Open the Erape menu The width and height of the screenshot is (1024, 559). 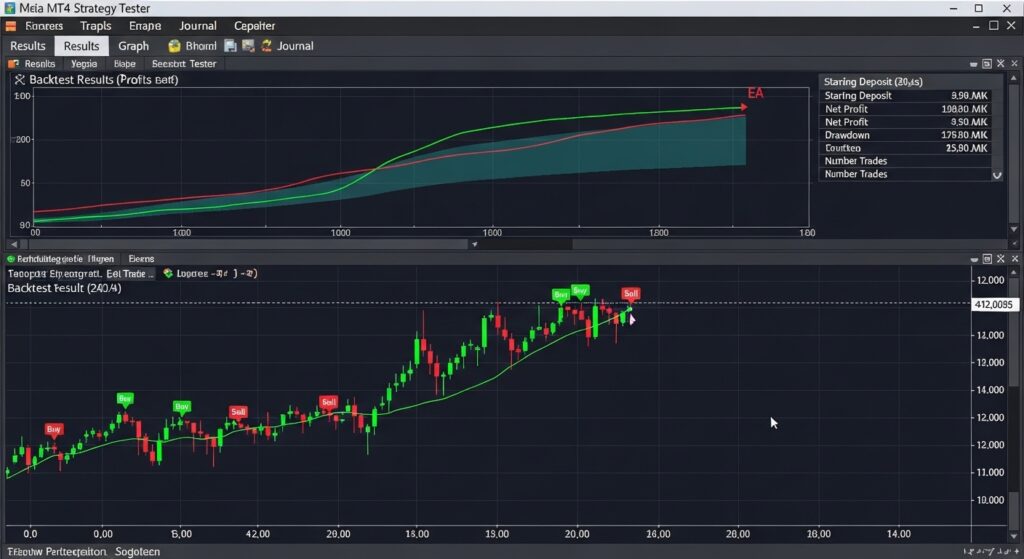pos(144,26)
